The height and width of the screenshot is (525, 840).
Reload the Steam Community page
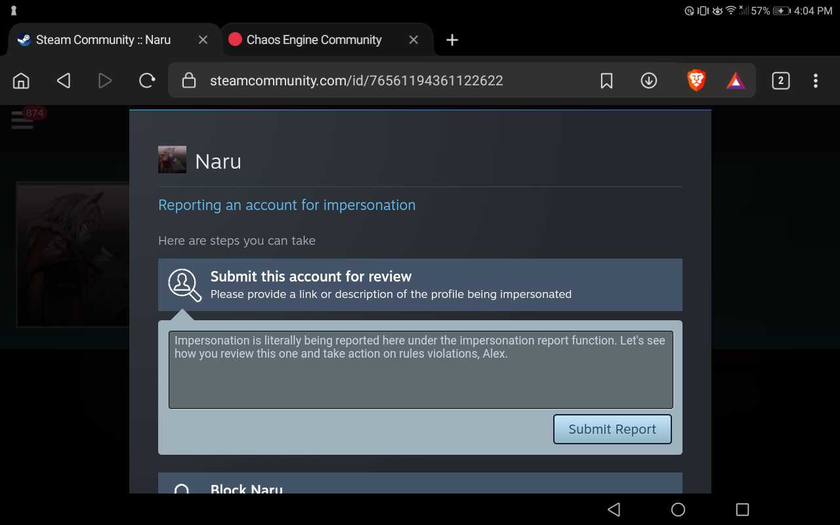[x=147, y=81]
